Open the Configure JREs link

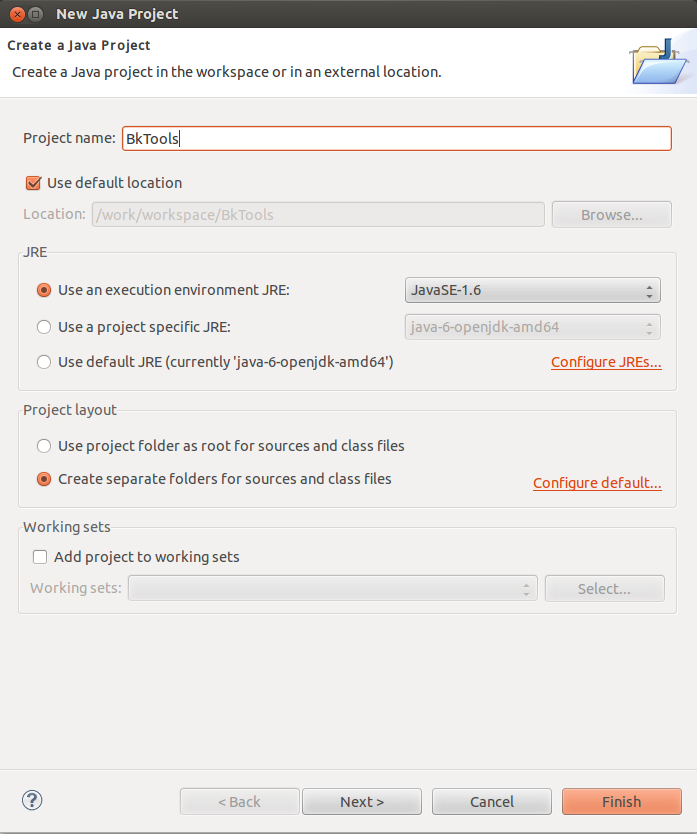tap(606, 363)
